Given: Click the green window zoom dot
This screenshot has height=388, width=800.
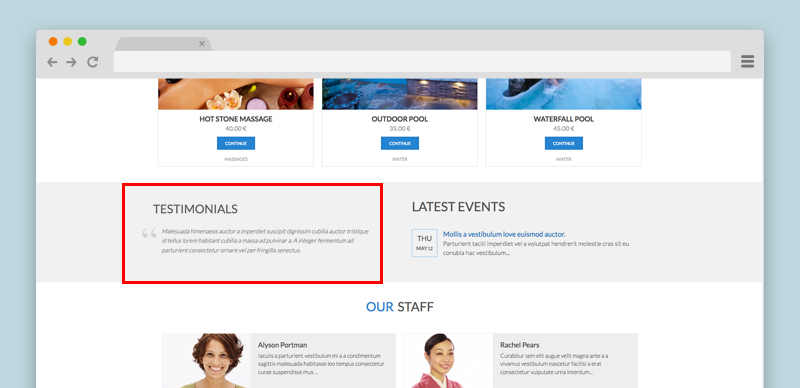Looking at the screenshot, I should click(82, 41).
